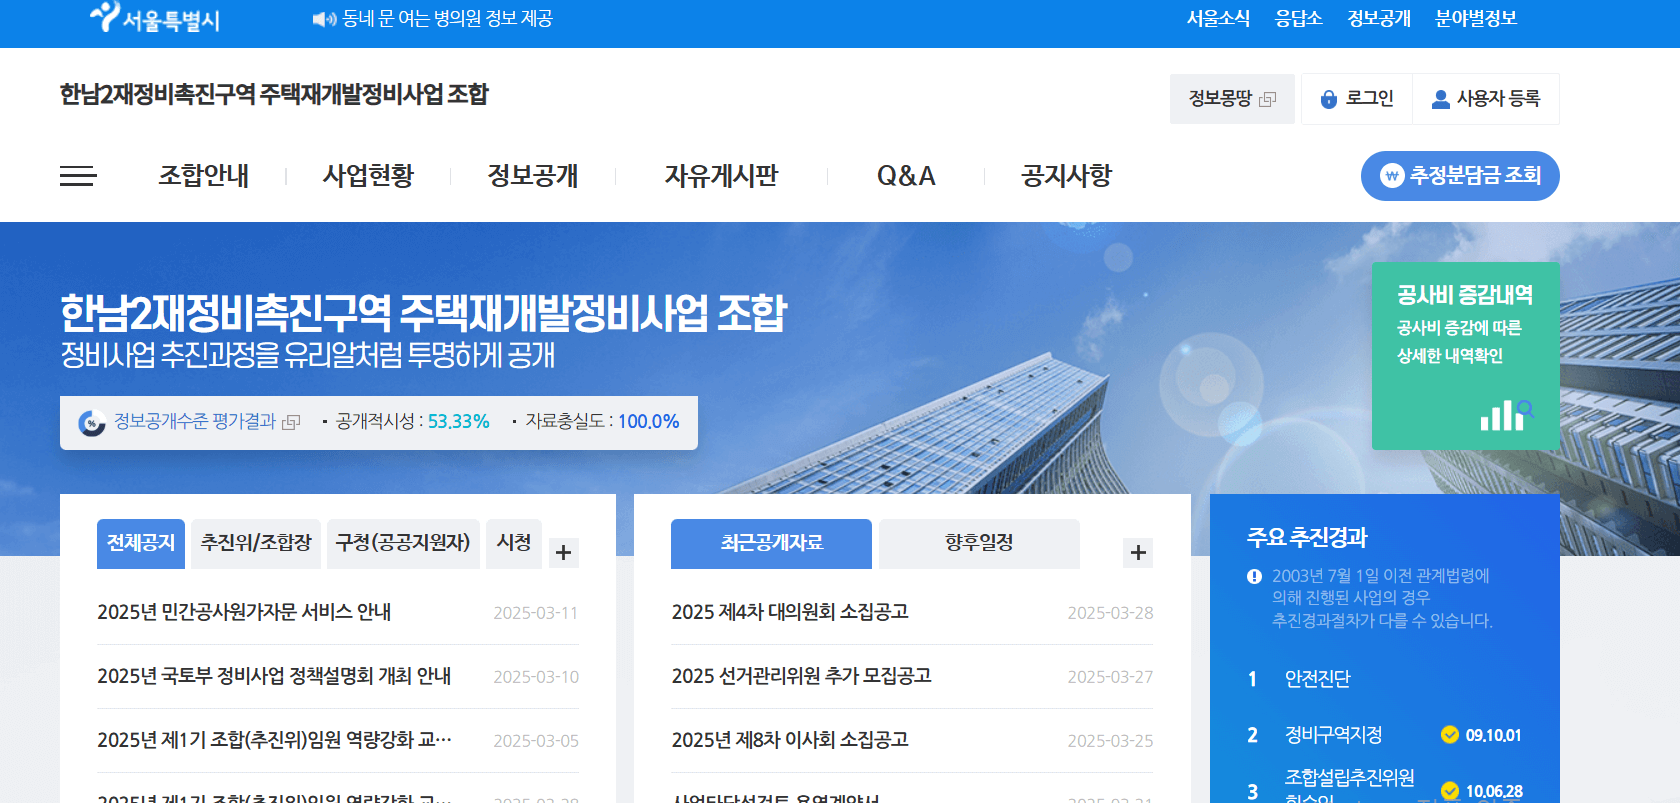The image size is (1680, 803).
Task: Select the 구청(공공지원자) tab
Action: click(403, 544)
